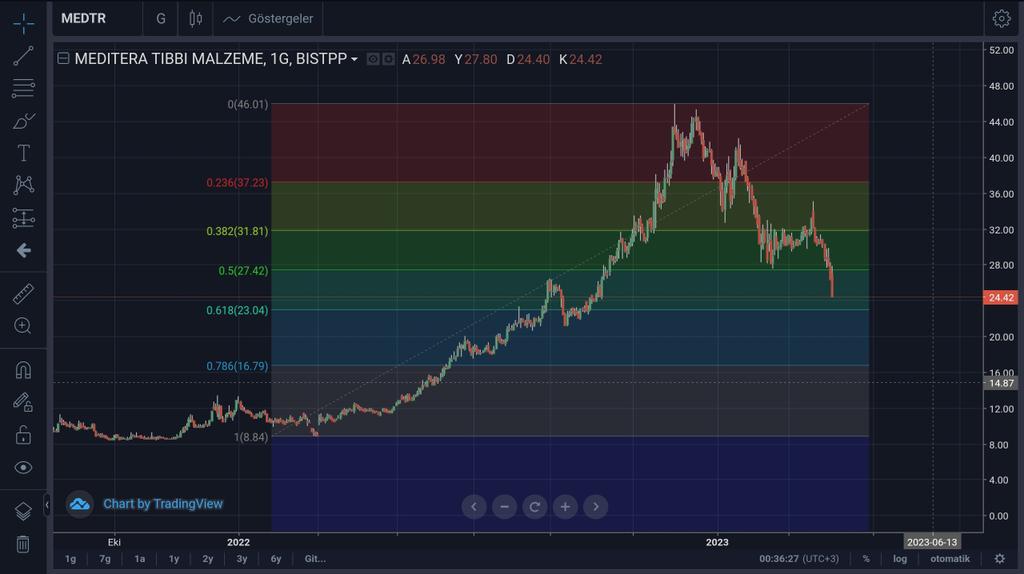Select the 1a date range
Viewport: 1024px width, 574px height.
[140, 559]
